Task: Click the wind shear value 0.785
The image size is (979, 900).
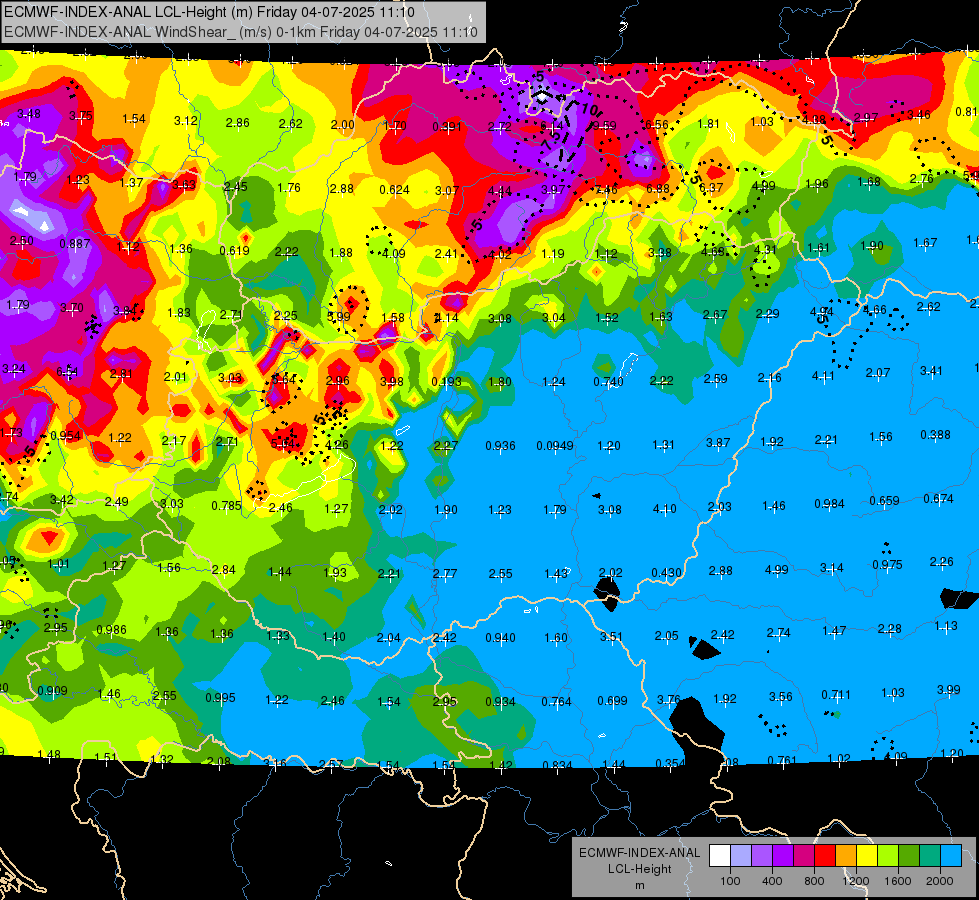Action: click(226, 505)
